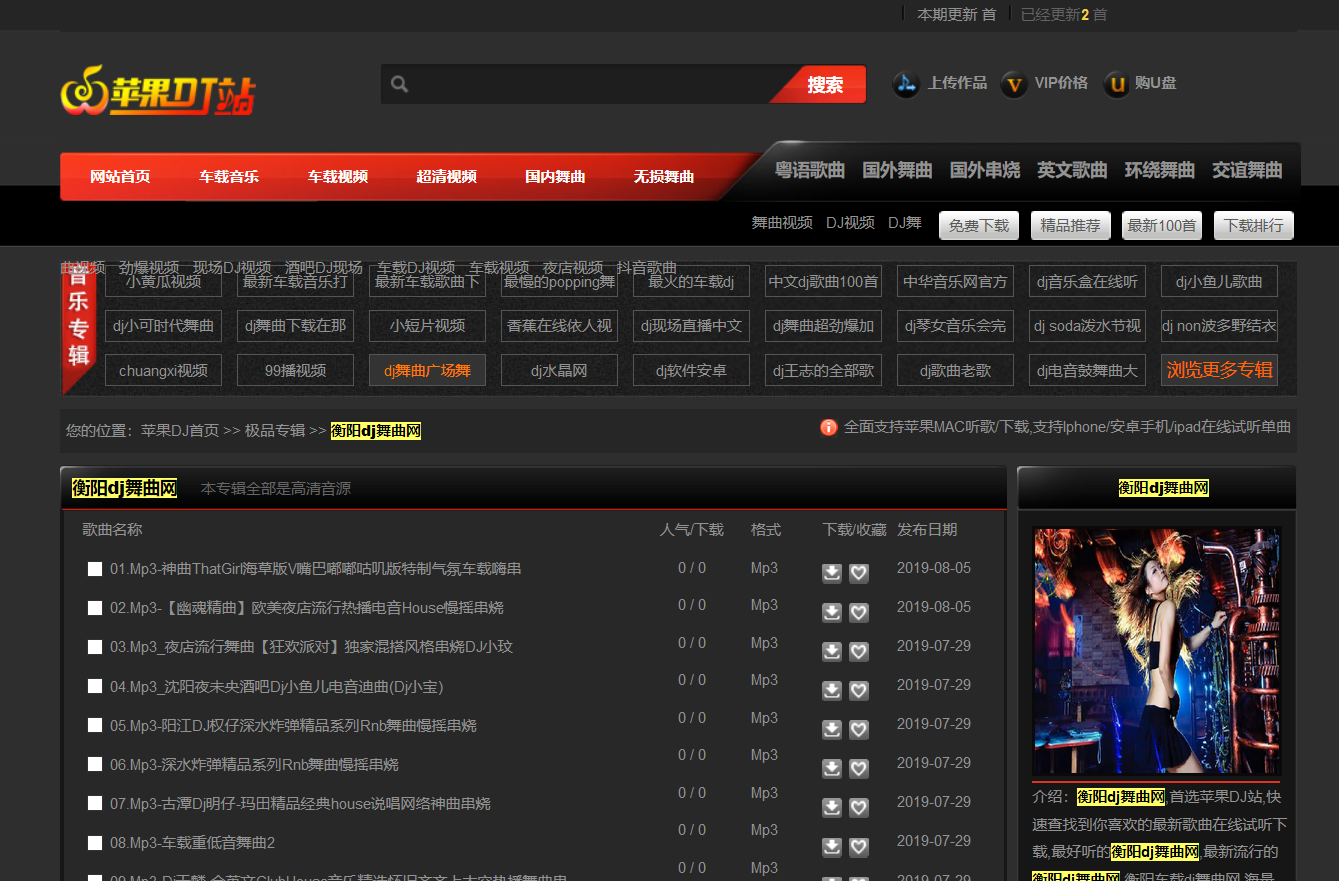The width and height of the screenshot is (1339, 881).
Task: Click the red 搜索 button
Action: (825, 85)
